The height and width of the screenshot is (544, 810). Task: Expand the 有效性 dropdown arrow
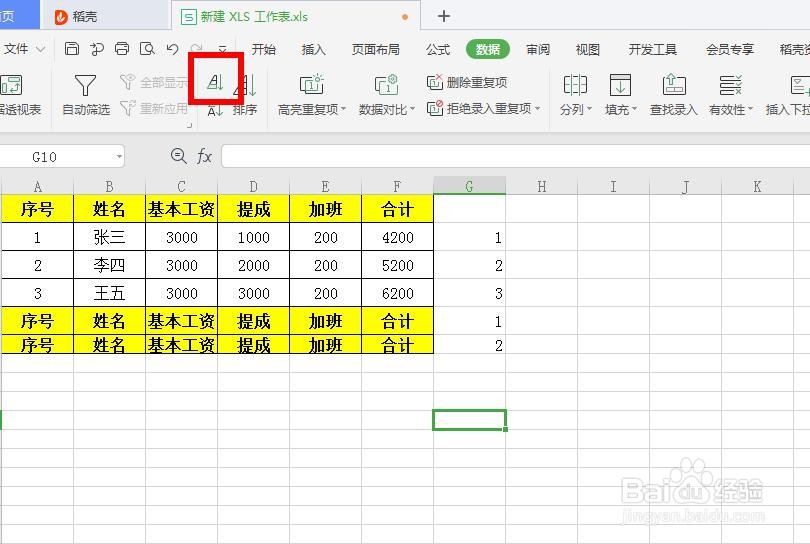(x=750, y=109)
